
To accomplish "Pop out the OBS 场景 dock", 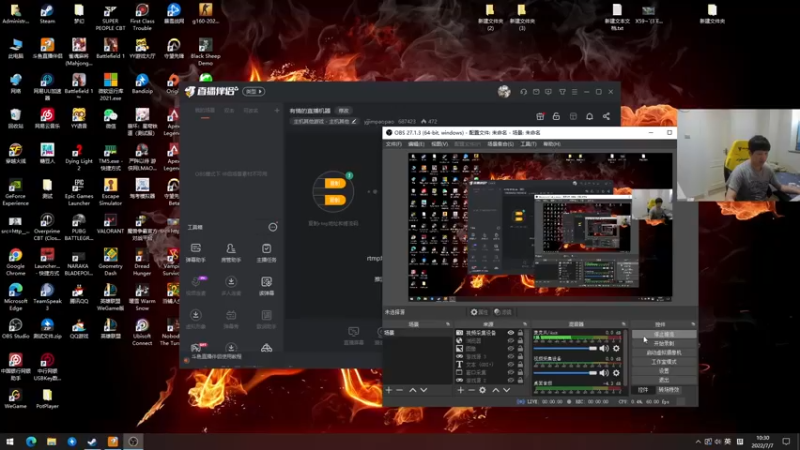I will (448, 324).
